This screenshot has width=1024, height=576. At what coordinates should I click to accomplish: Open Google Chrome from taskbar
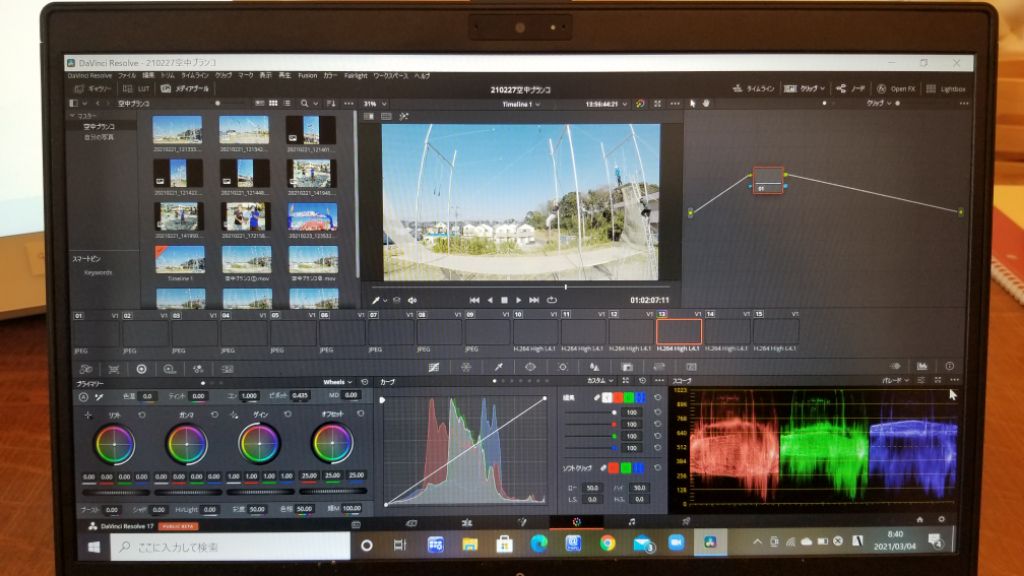click(607, 544)
